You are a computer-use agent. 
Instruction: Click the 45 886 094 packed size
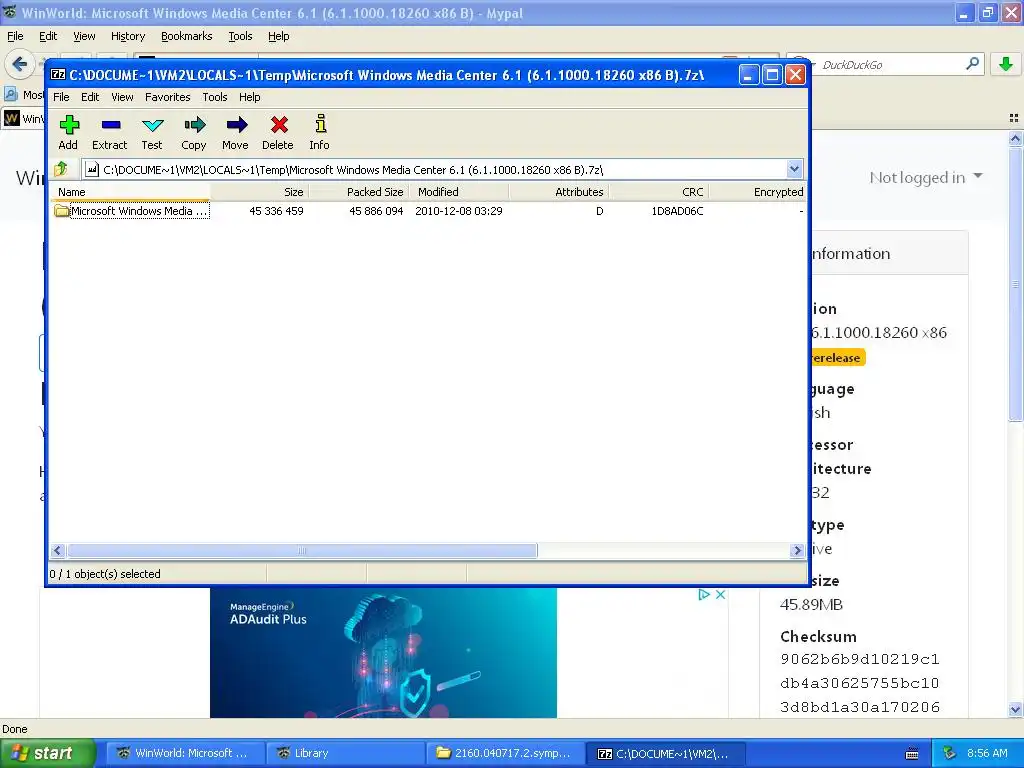[376, 211]
